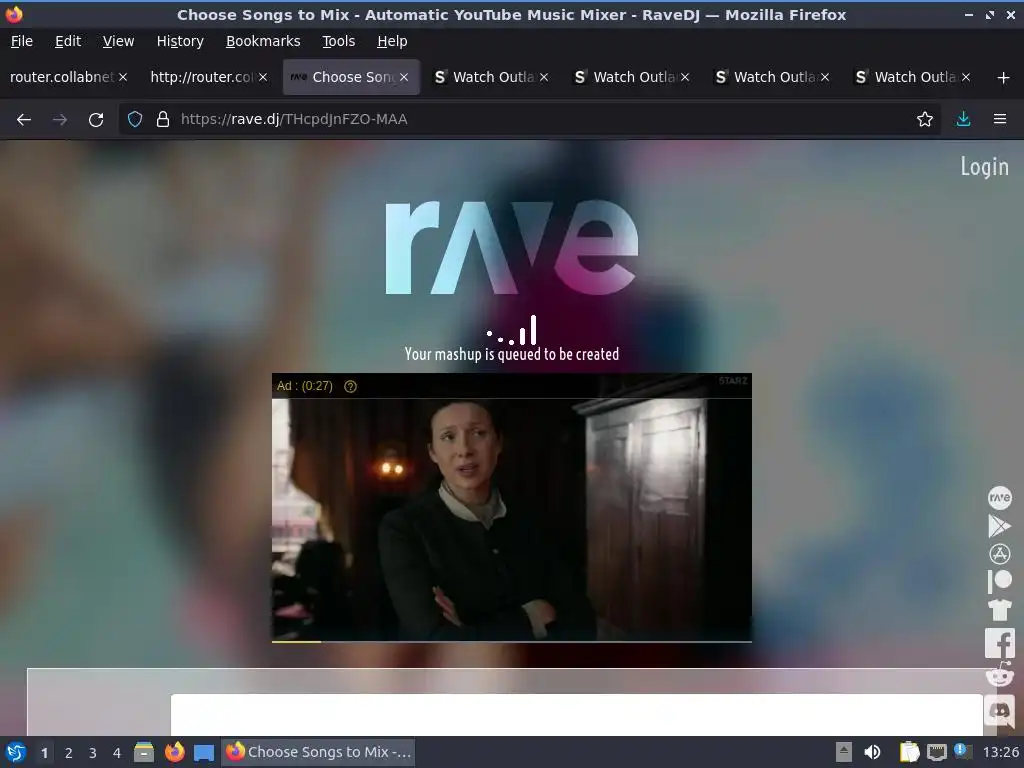
Task: Open the Help menu
Action: tap(392, 41)
